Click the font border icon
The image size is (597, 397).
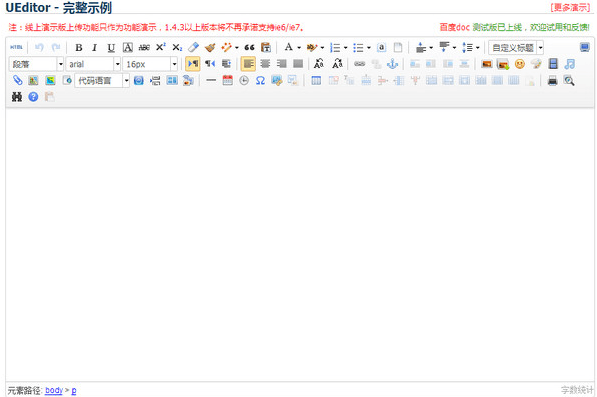(128, 47)
